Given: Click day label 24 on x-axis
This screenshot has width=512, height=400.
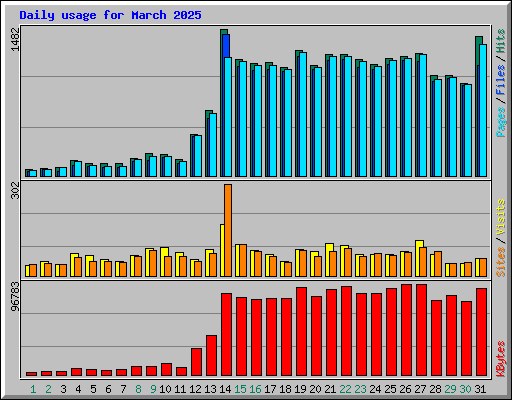Looking at the screenshot, I should click(x=375, y=389).
